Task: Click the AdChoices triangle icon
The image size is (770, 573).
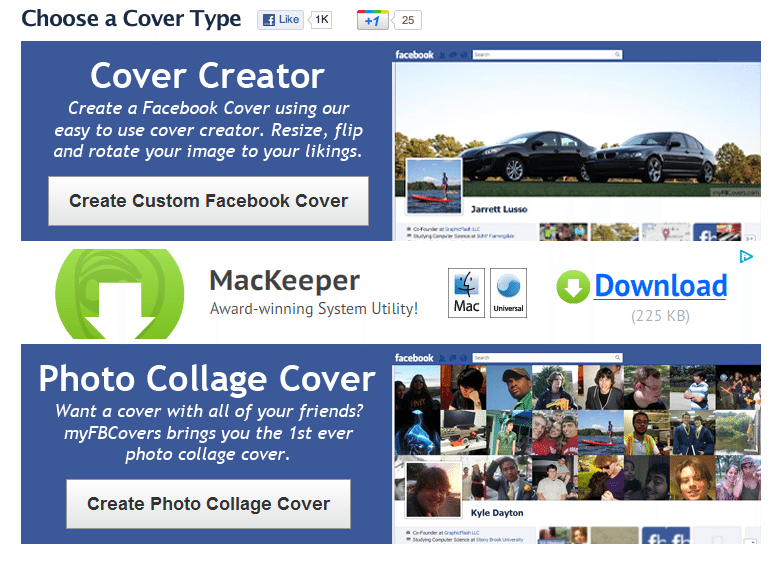Action: point(746,256)
